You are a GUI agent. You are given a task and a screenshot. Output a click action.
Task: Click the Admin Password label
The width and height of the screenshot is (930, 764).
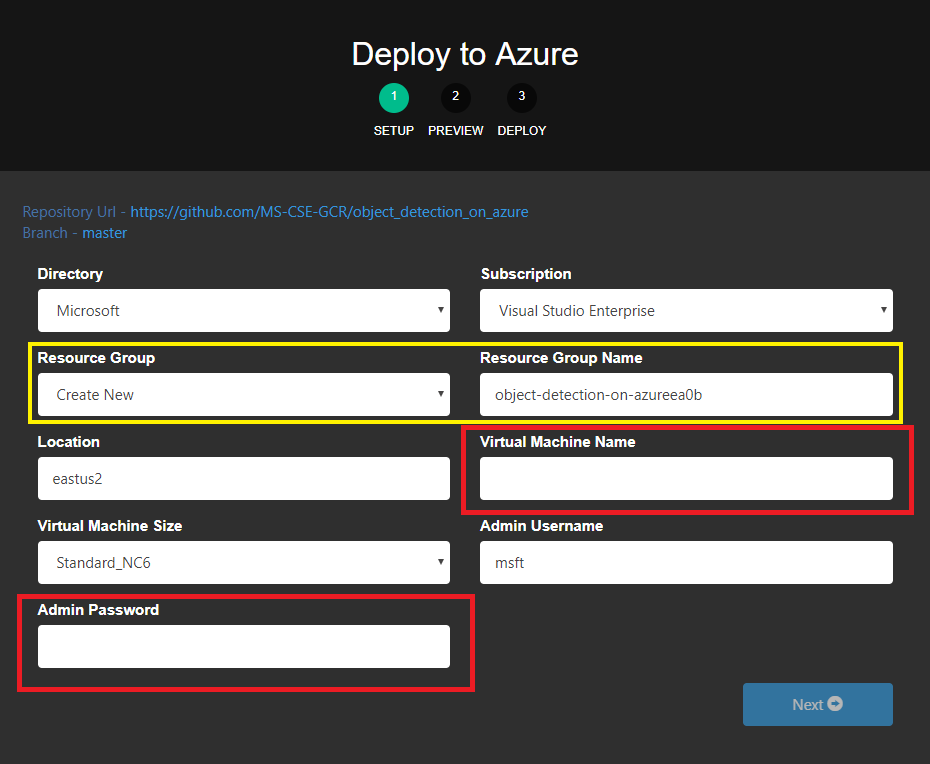[x=98, y=610]
